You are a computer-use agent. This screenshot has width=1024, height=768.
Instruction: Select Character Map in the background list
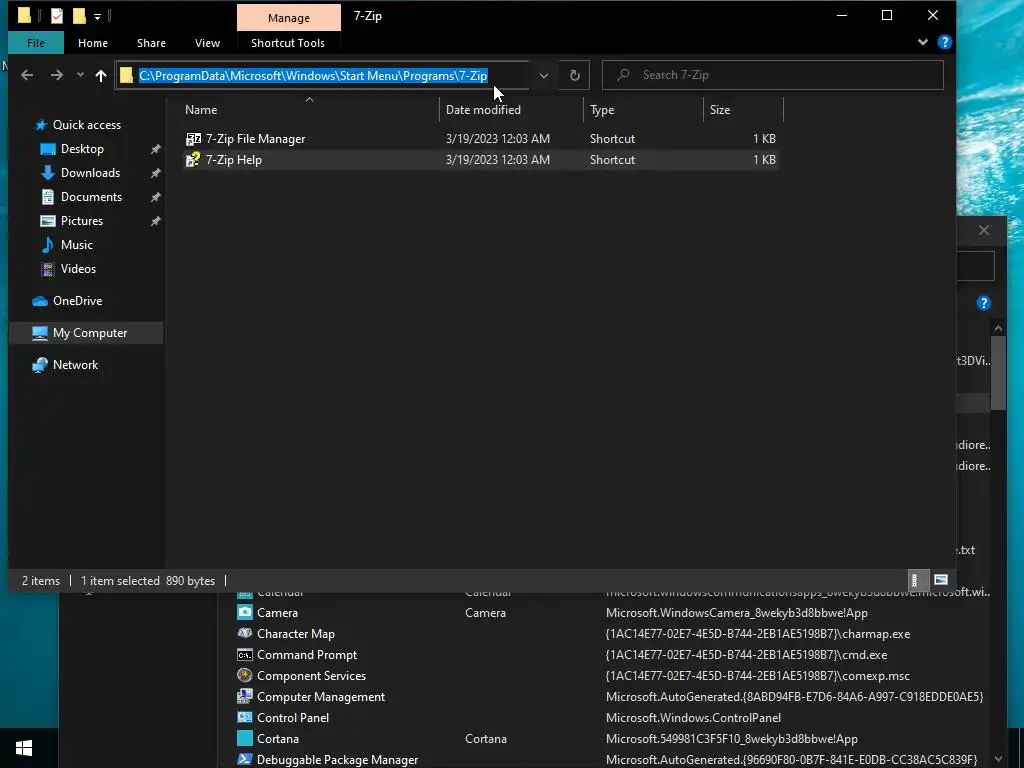pos(613,633)
